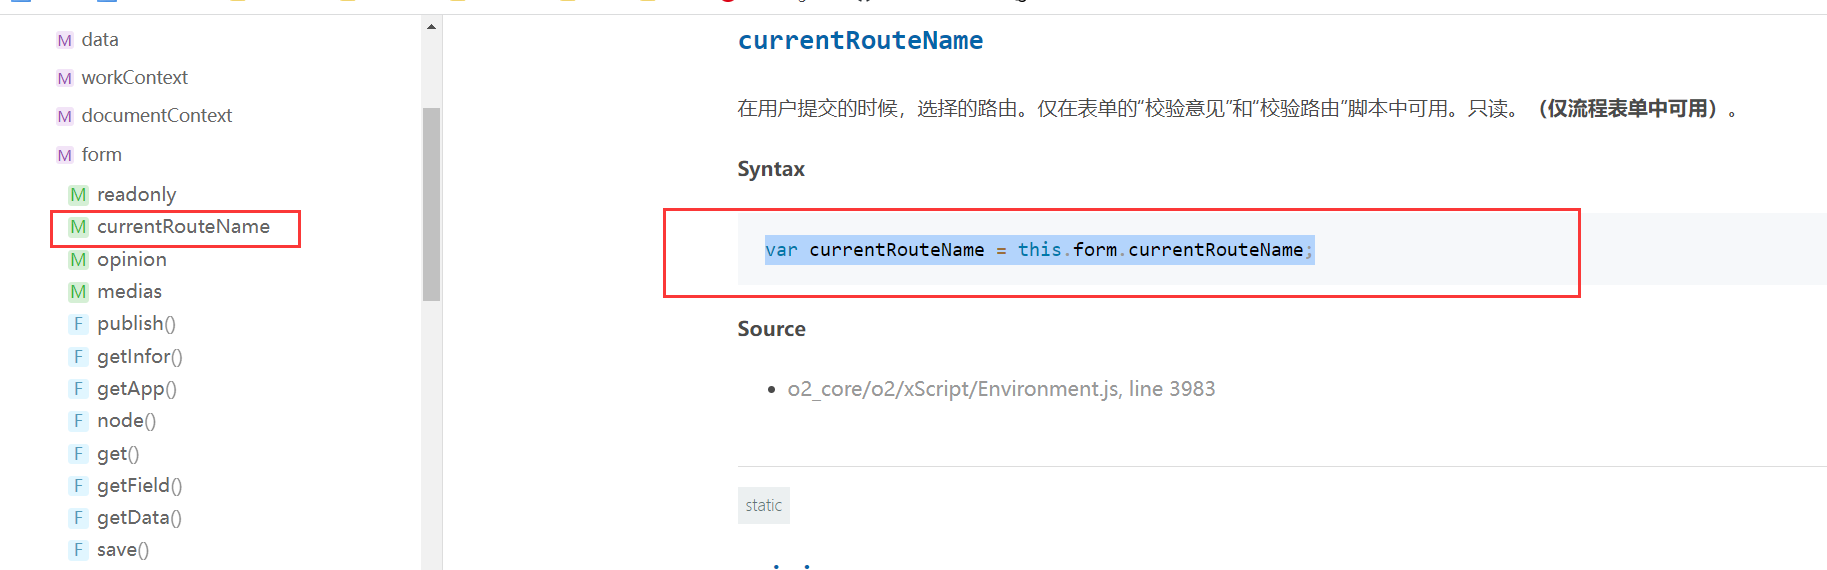Navigate to getField() in the sidebar
This screenshot has width=1827, height=570.
pos(139,486)
